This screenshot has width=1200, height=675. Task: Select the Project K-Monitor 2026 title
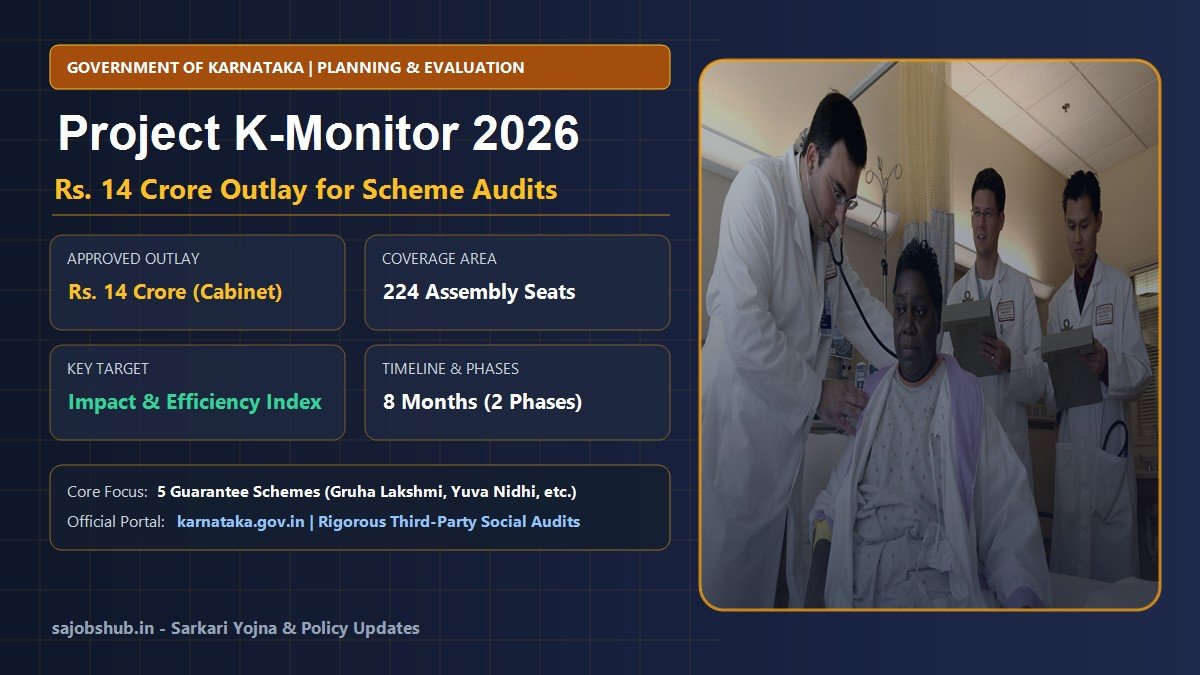(x=318, y=133)
